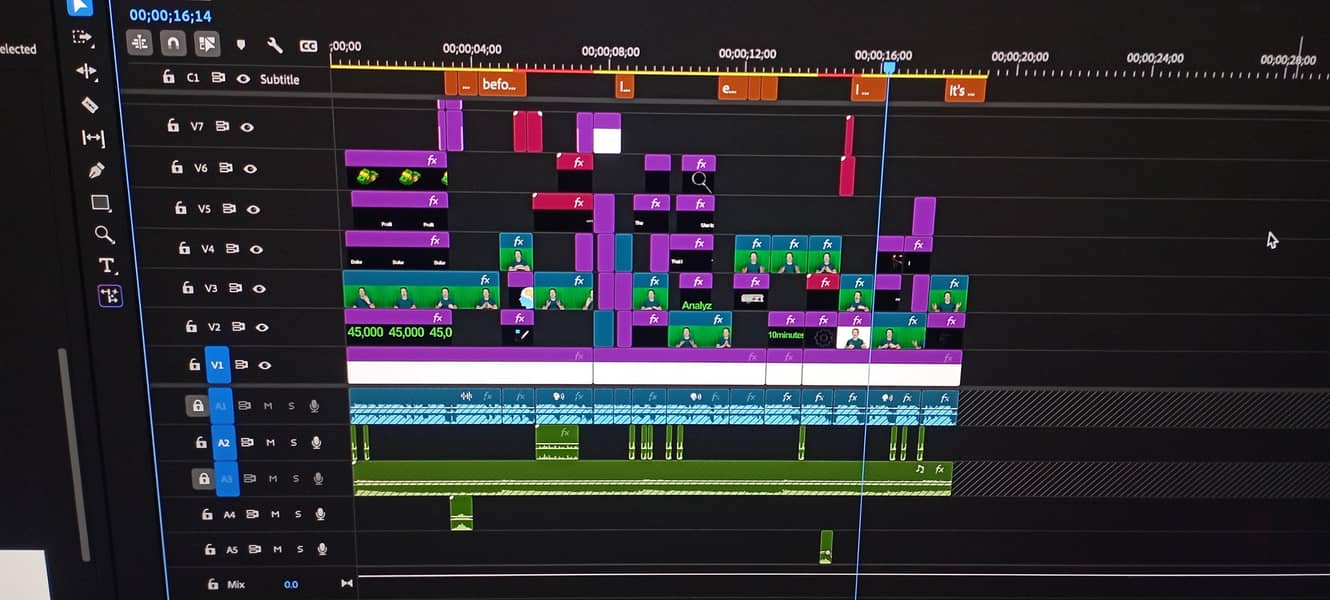Screen dimensions: 1330x600
Task: Hide the Subtitle caption track
Action: tap(243, 78)
